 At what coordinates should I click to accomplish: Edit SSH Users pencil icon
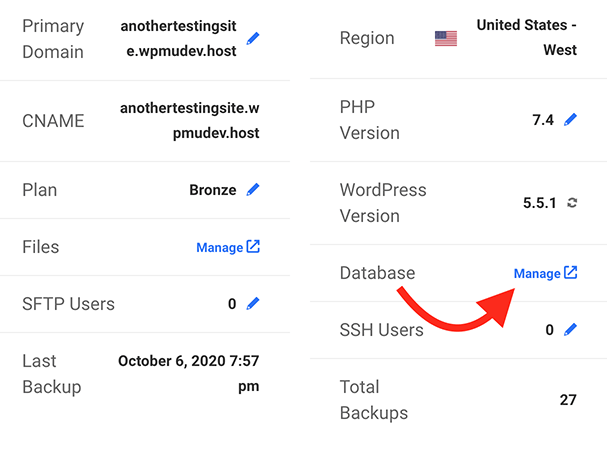coord(570,330)
